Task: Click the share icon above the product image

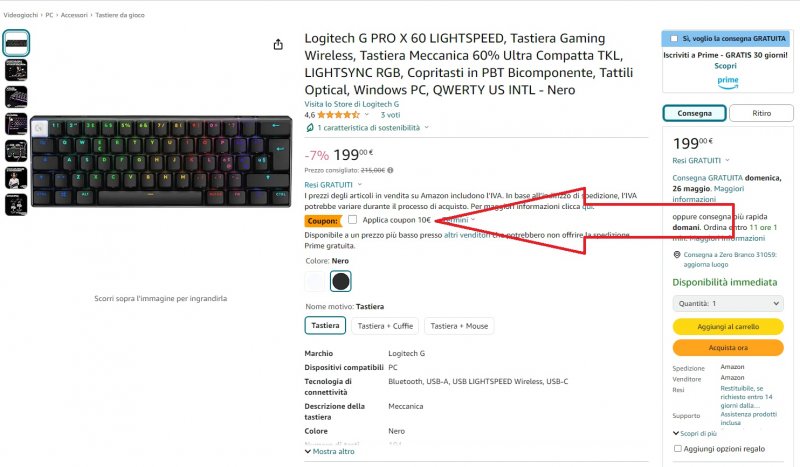Action: [x=278, y=44]
